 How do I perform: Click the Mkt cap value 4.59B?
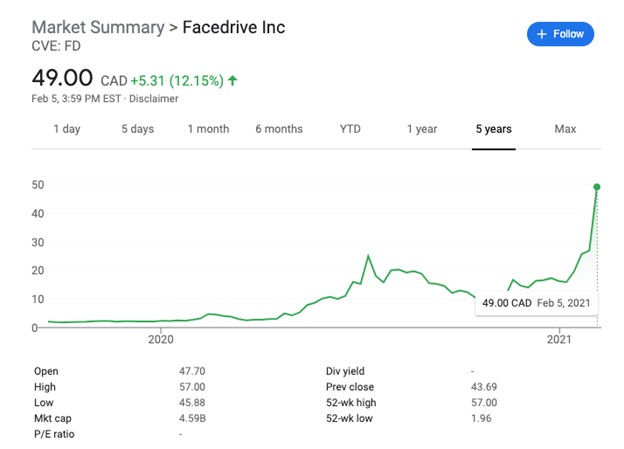click(x=193, y=416)
